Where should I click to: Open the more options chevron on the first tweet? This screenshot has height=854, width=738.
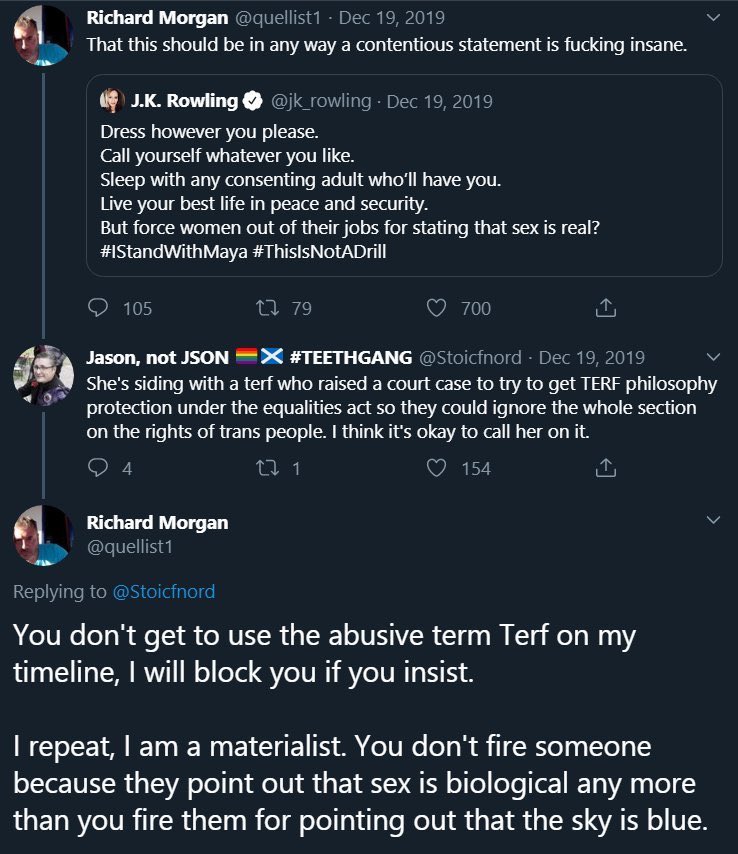[x=713, y=18]
